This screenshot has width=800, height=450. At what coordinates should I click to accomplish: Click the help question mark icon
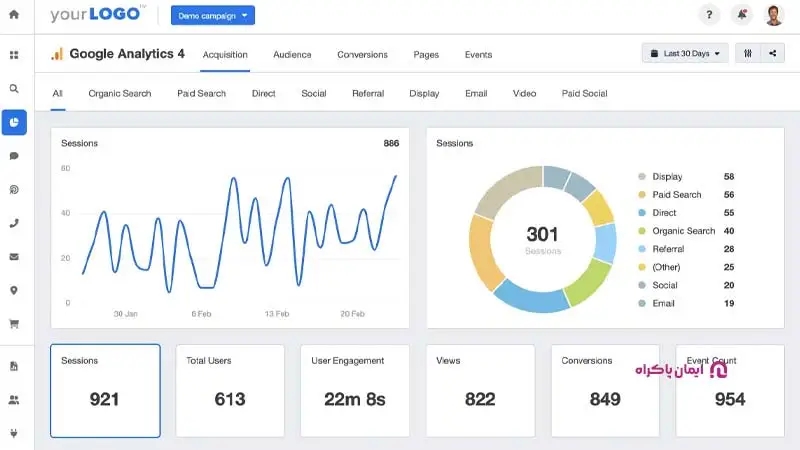tap(709, 15)
